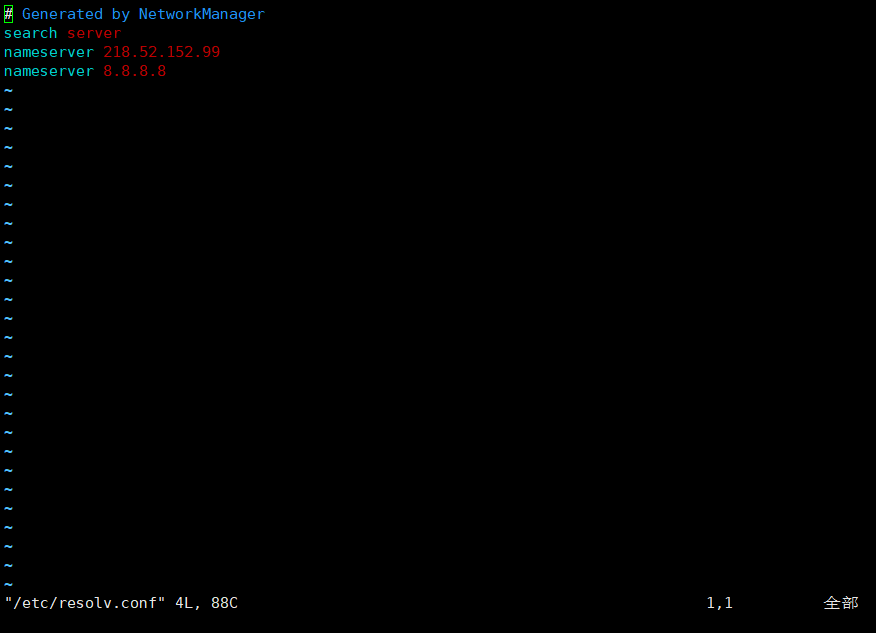Click the red server value
The width and height of the screenshot is (876, 633).
[94, 34]
